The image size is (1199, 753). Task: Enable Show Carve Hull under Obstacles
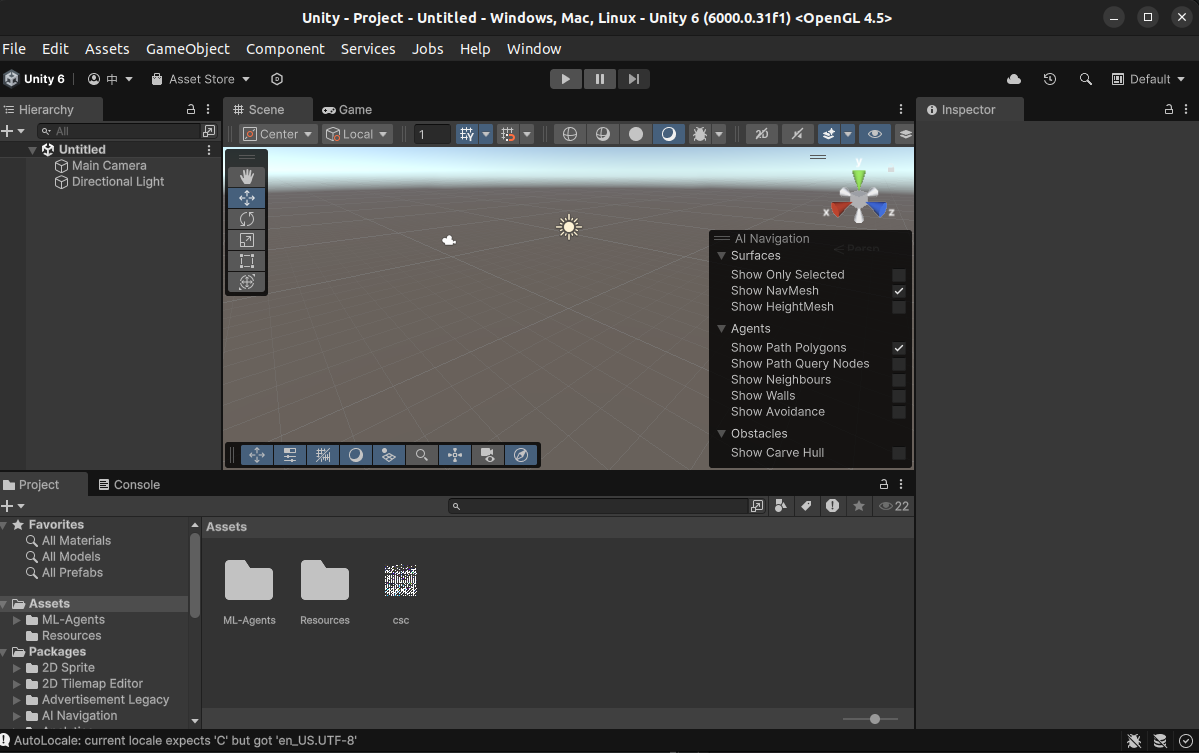click(x=898, y=452)
